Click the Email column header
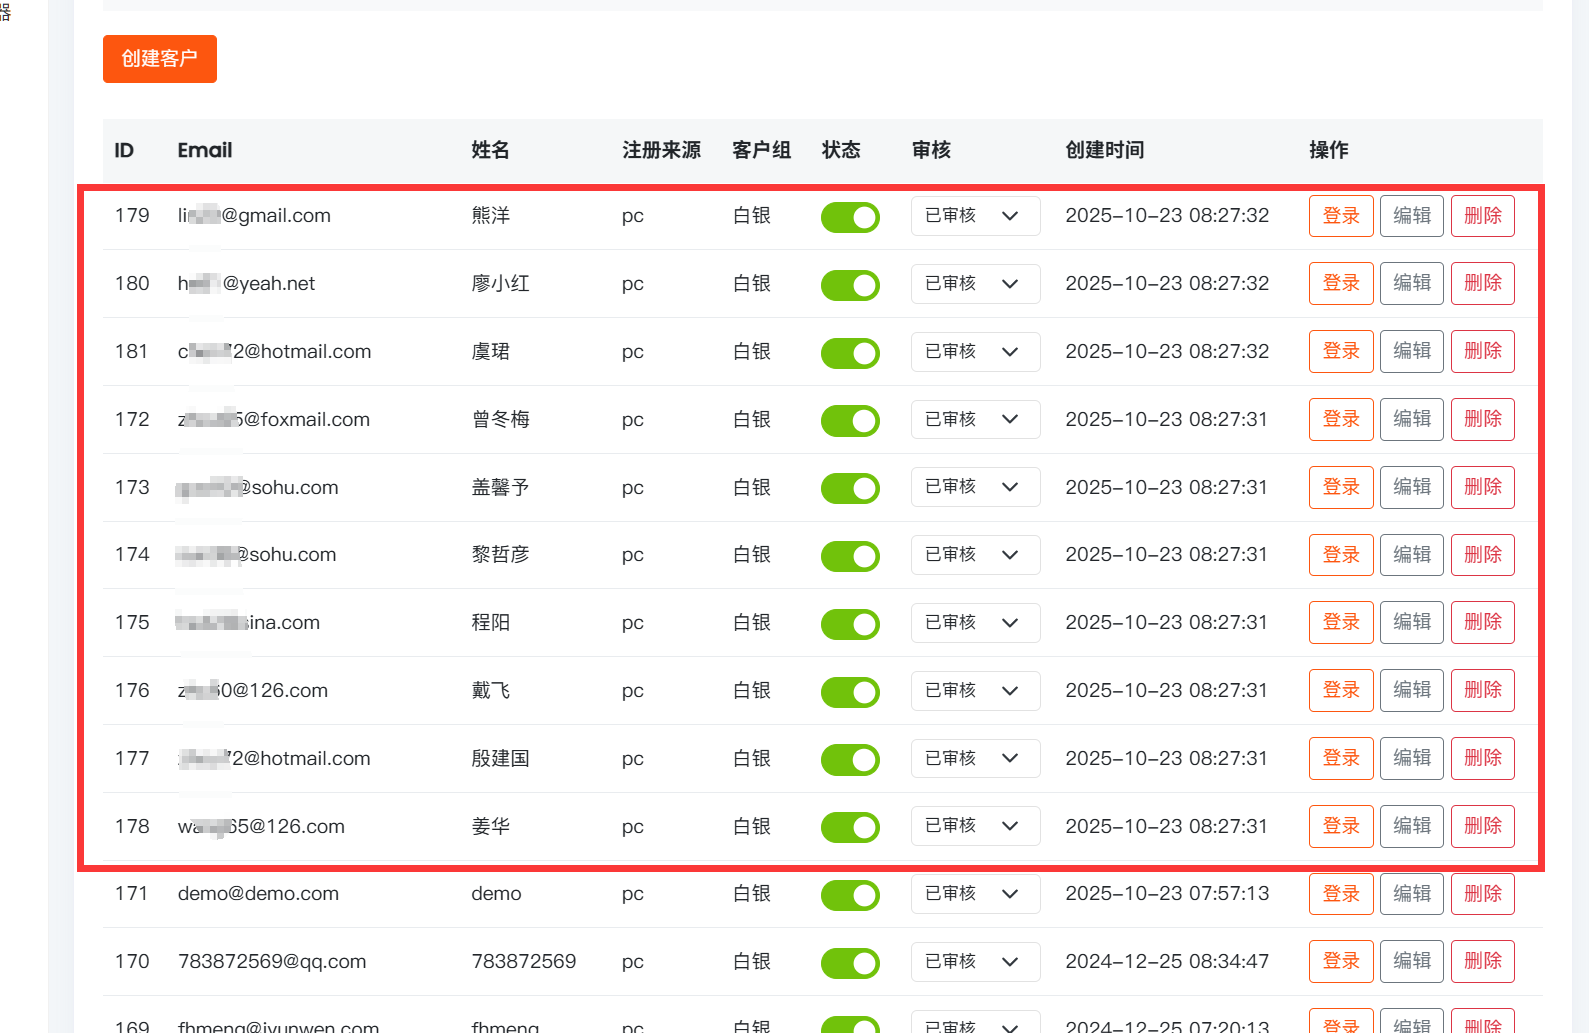The image size is (1589, 1033). [205, 150]
